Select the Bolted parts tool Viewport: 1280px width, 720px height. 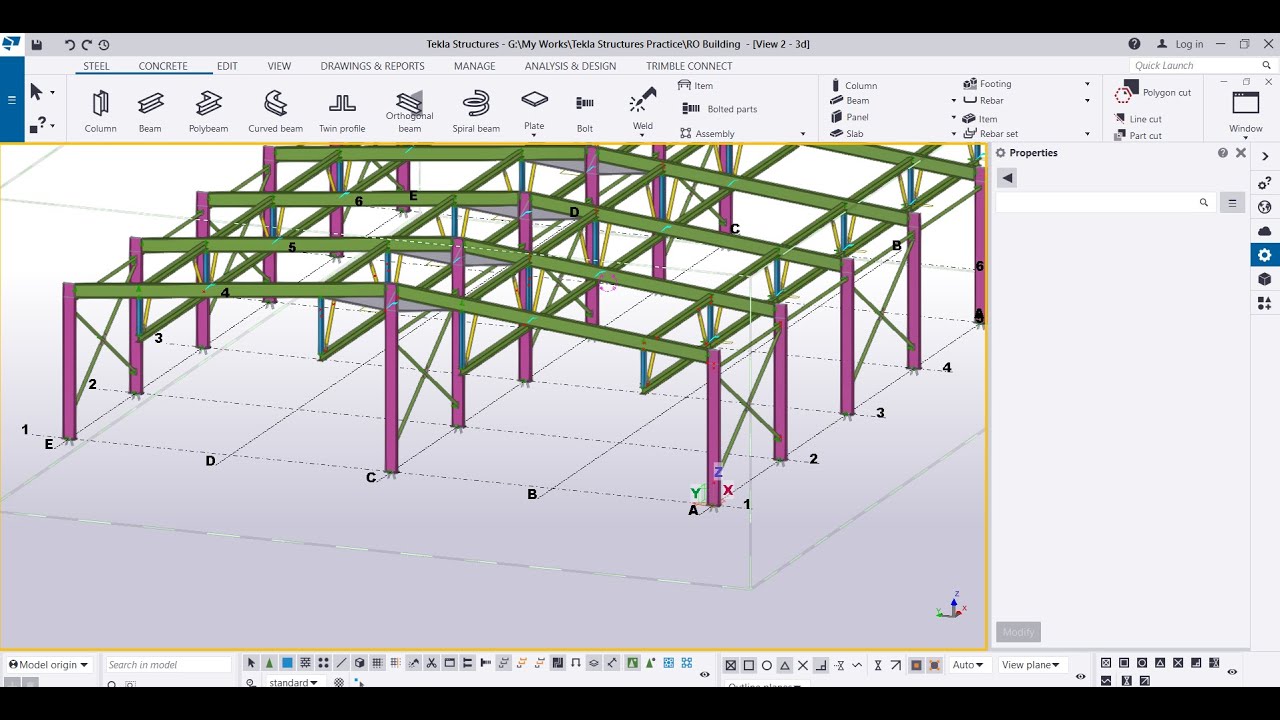tap(720, 109)
